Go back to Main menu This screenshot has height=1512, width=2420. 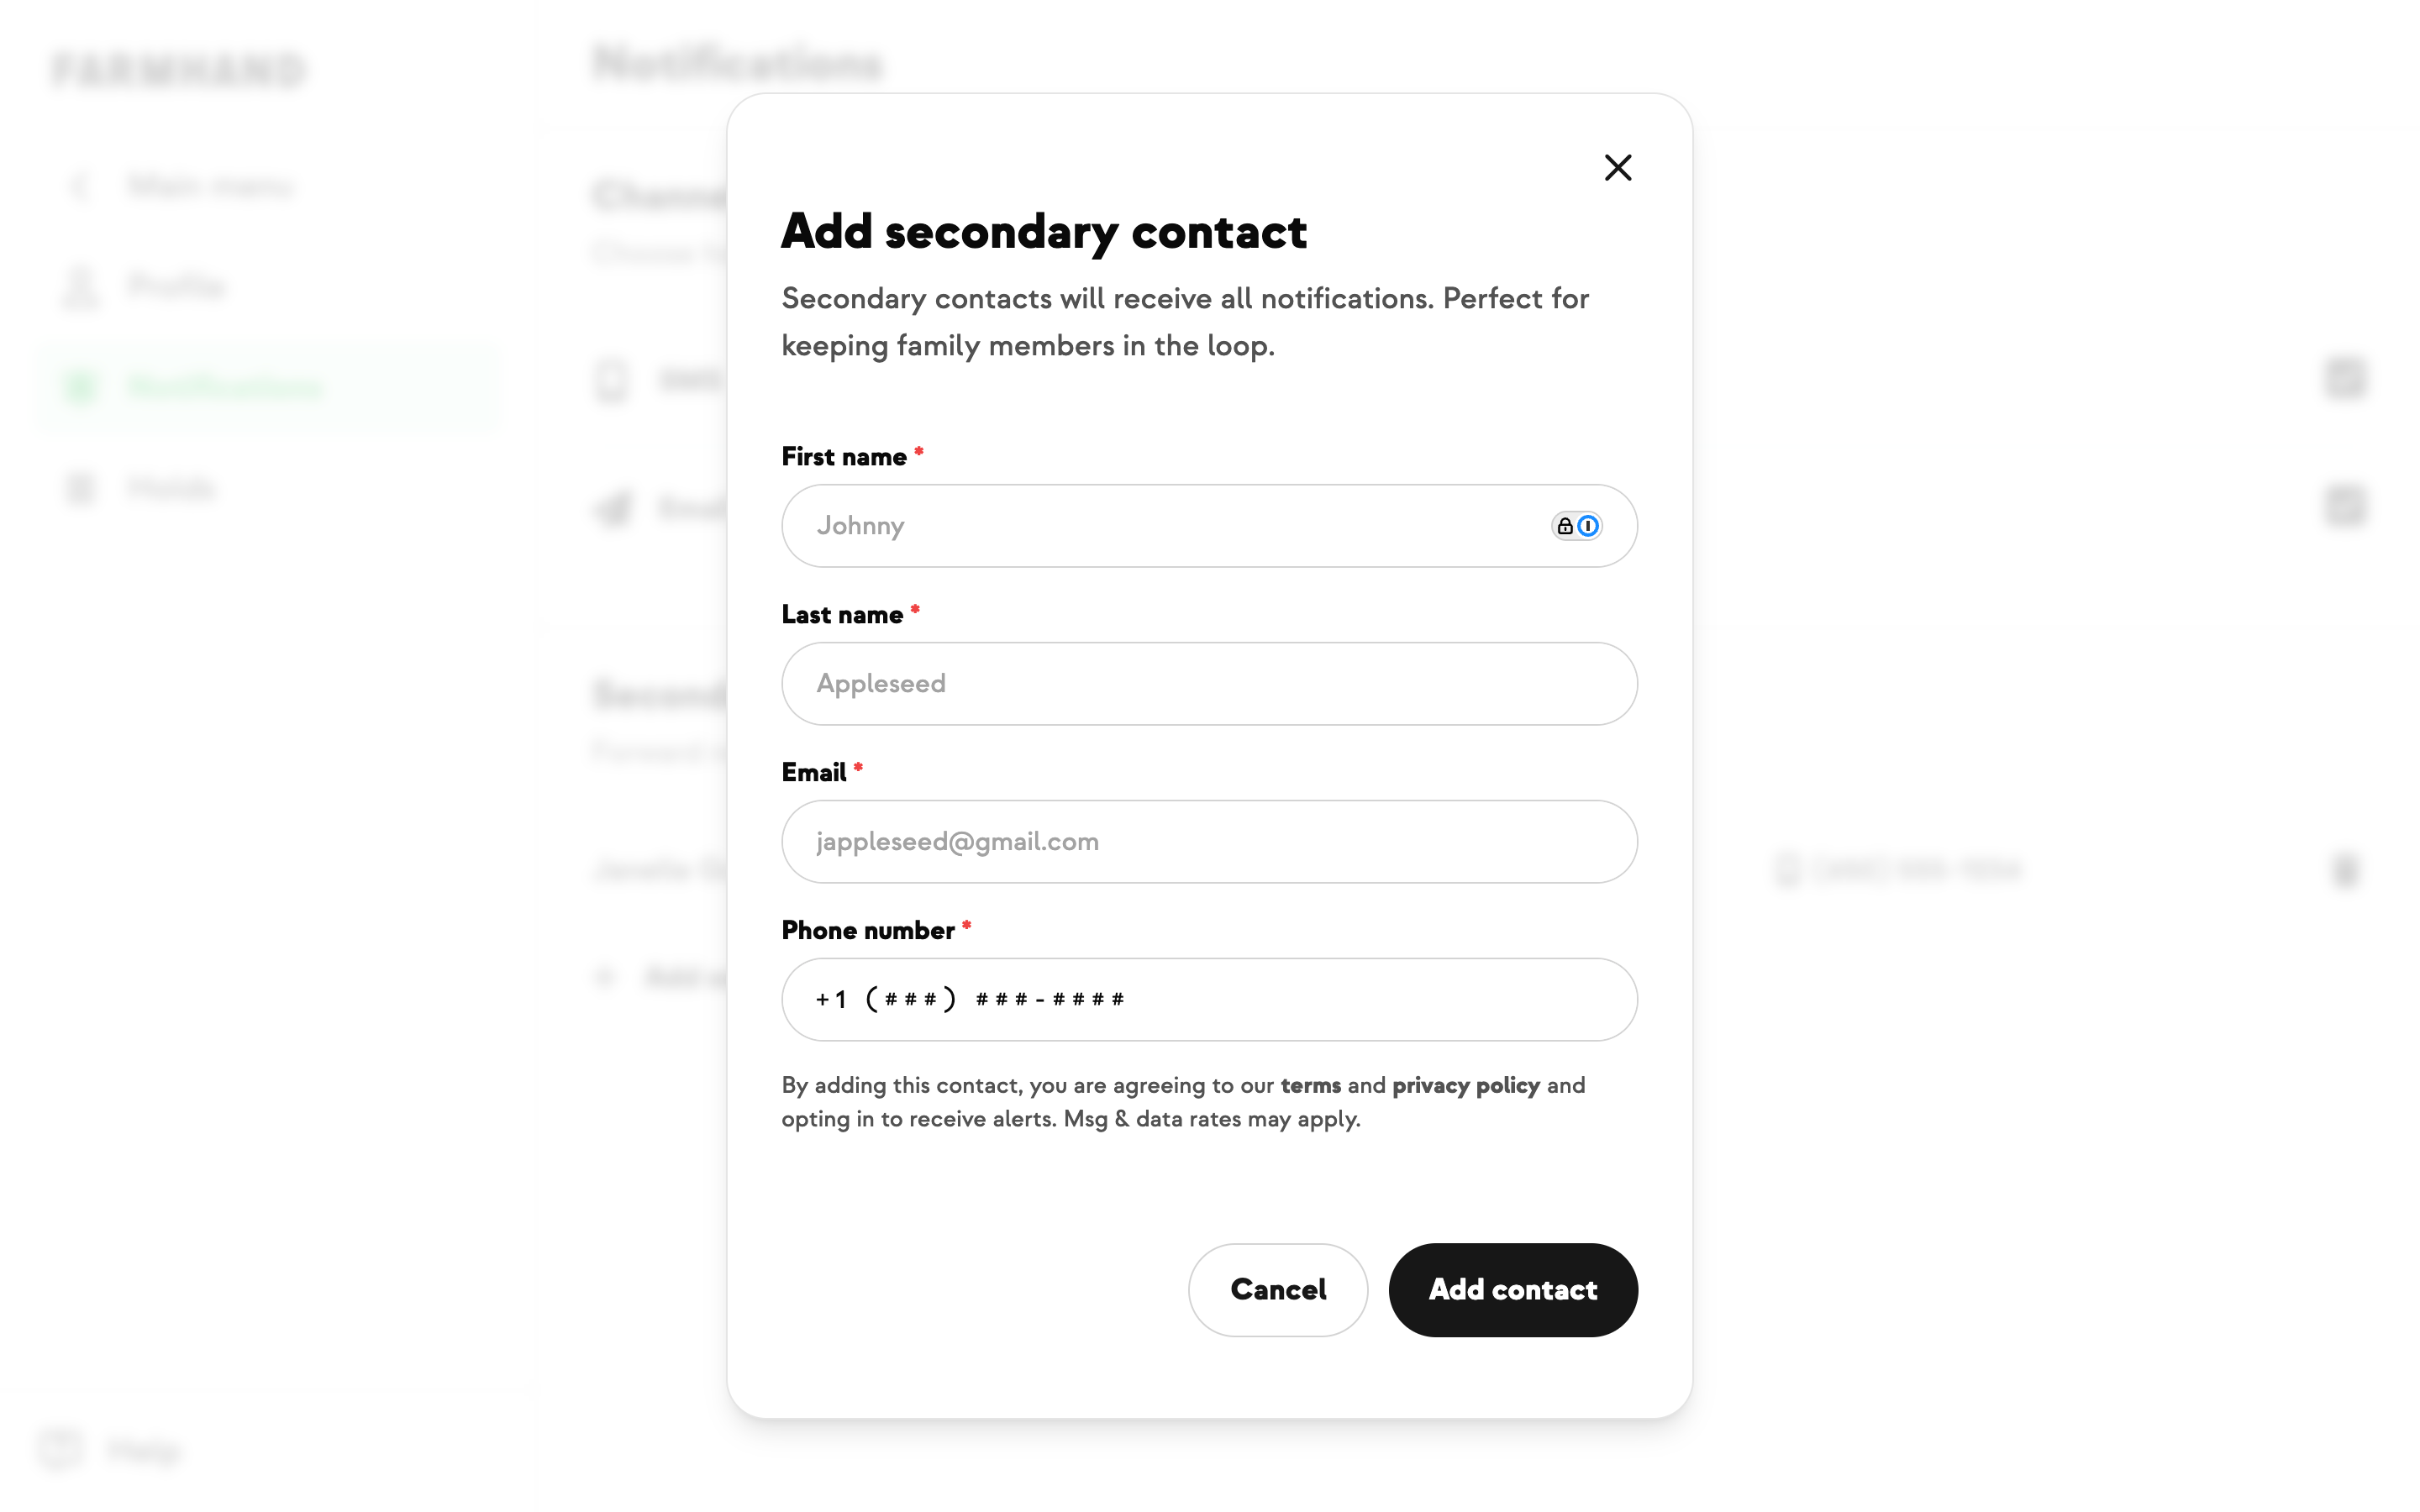pos(210,186)
